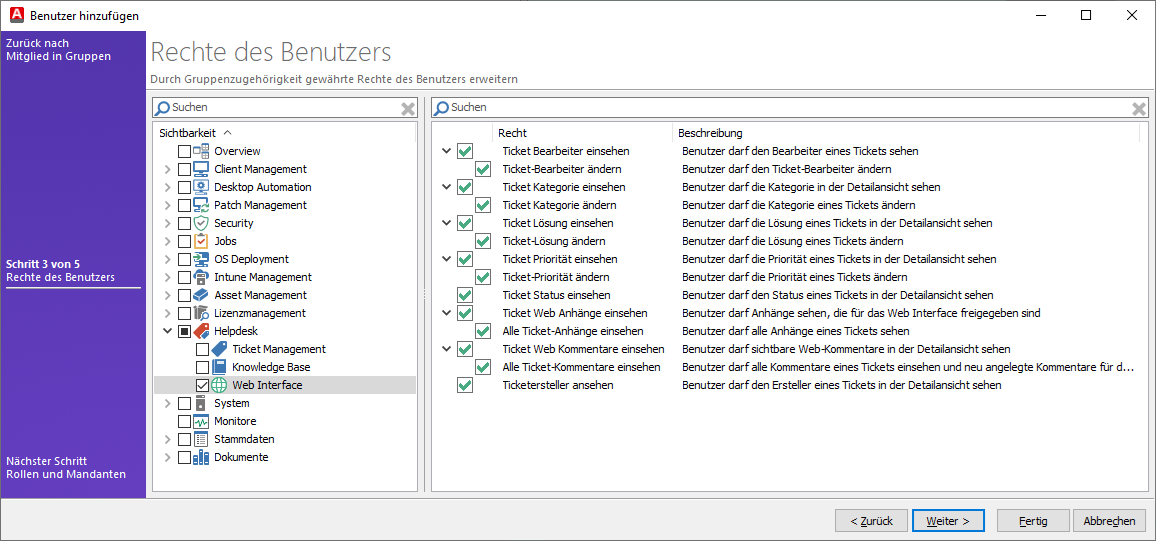This screenshot has height=541, width=1156.
Task: Click the Jobs clipboard icon
Action: click(201, 241)
